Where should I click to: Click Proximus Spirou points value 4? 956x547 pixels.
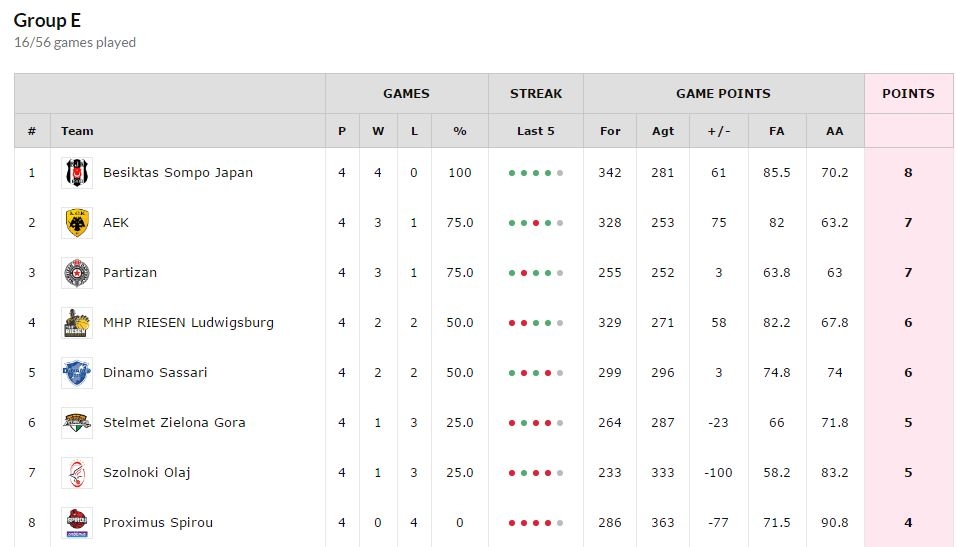click(908, 523)
